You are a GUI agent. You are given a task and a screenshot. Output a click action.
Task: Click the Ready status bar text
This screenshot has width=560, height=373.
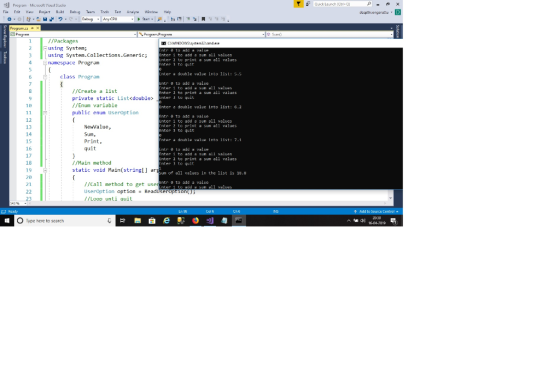point(13,212)
